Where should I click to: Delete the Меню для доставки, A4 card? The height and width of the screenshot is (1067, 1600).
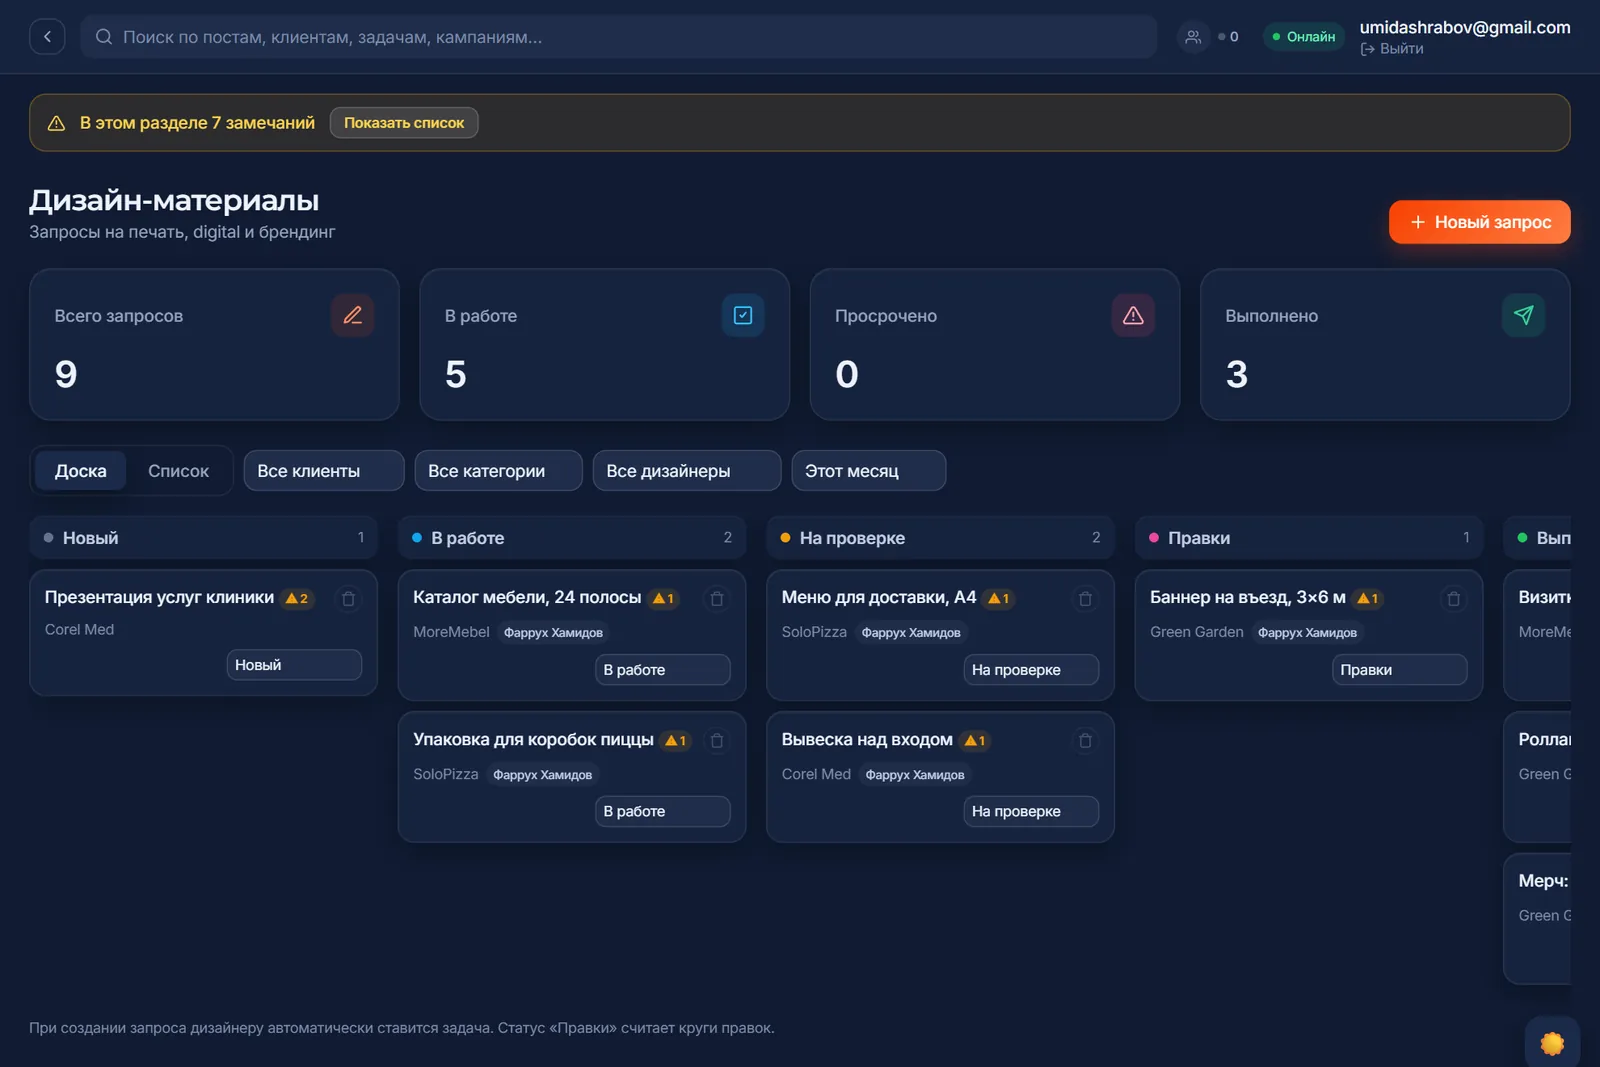click(x=1085, y=599)
